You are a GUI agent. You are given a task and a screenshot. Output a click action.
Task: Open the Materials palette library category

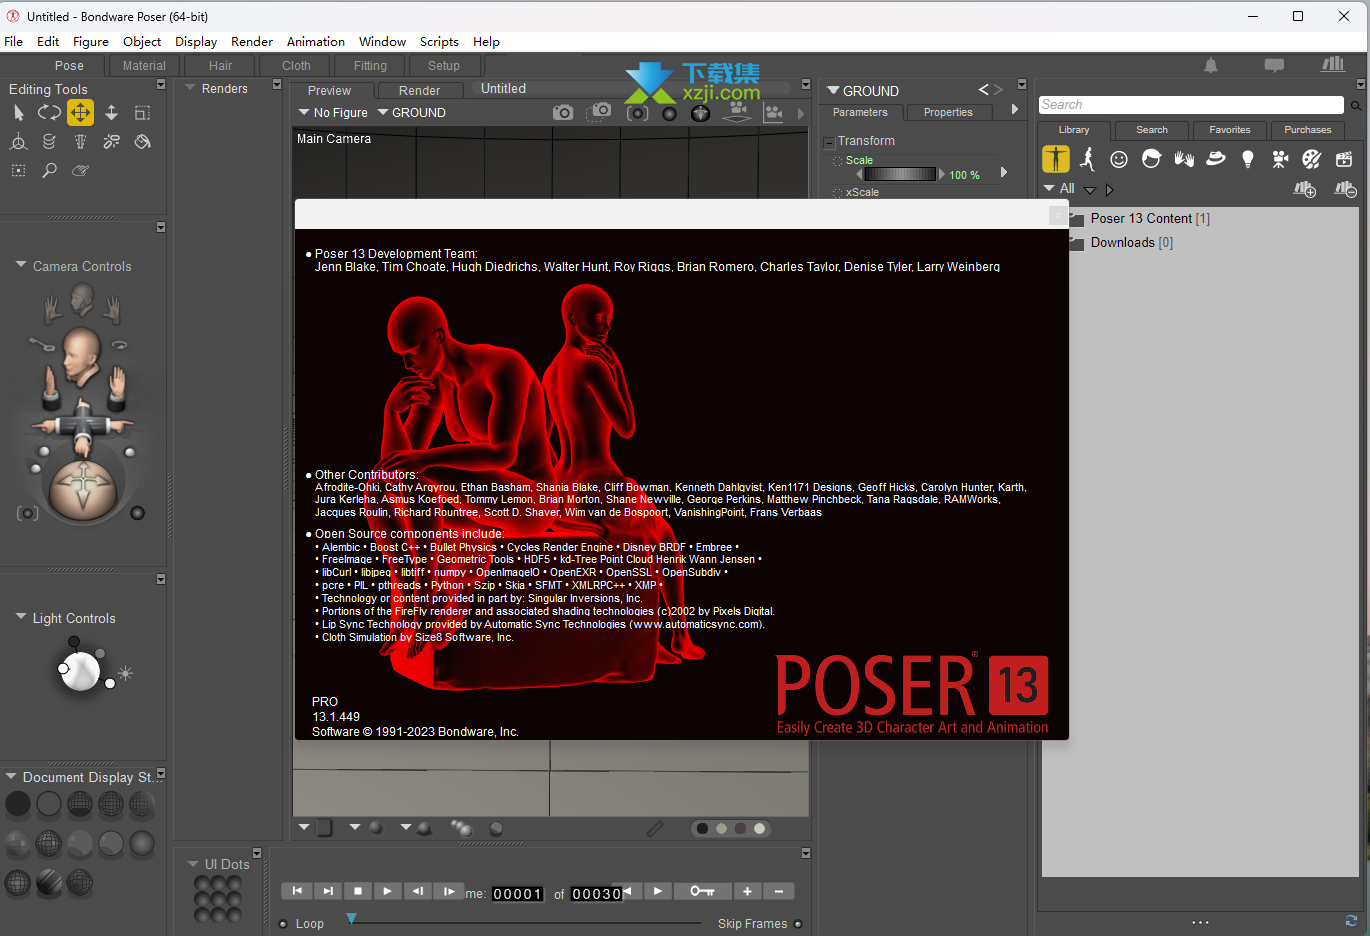tap(1312, 159)
